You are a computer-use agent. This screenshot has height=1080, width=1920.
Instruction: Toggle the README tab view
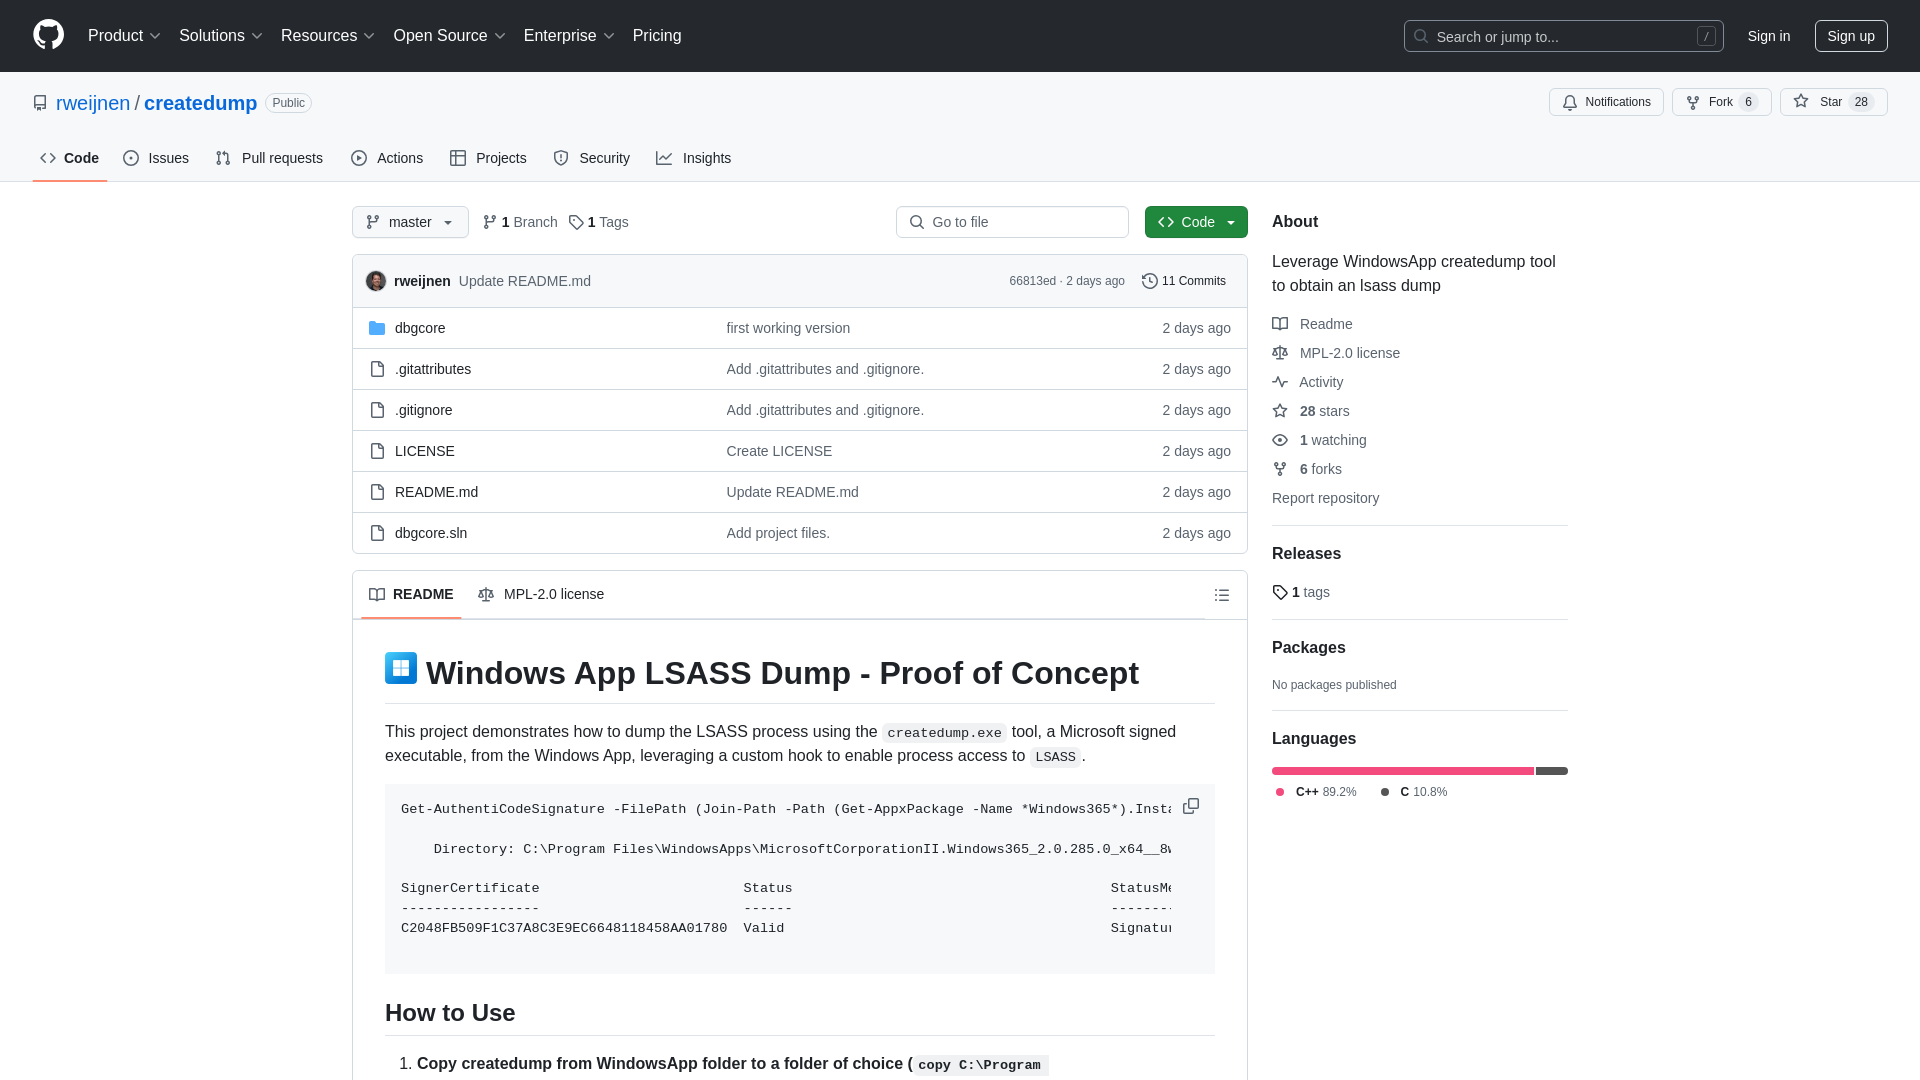pos(410,595)
